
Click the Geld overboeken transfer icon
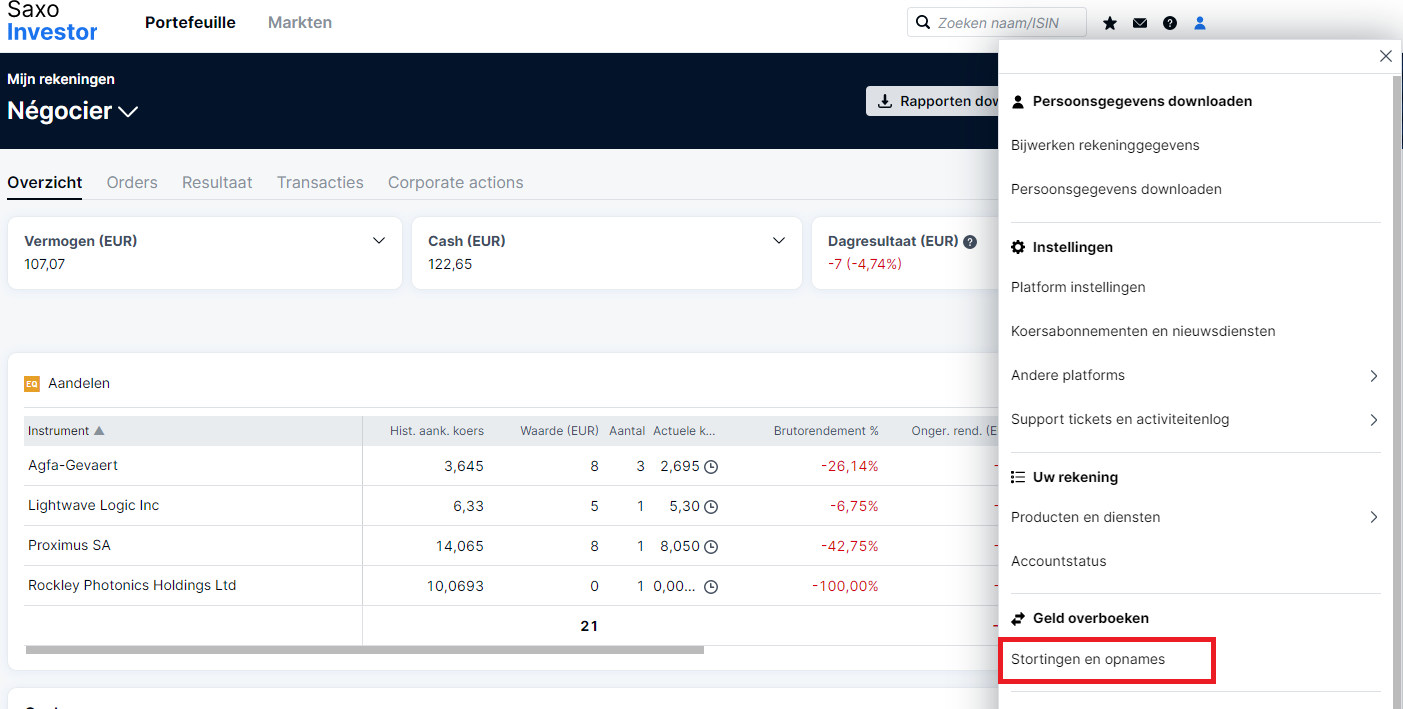point(1018,618)
